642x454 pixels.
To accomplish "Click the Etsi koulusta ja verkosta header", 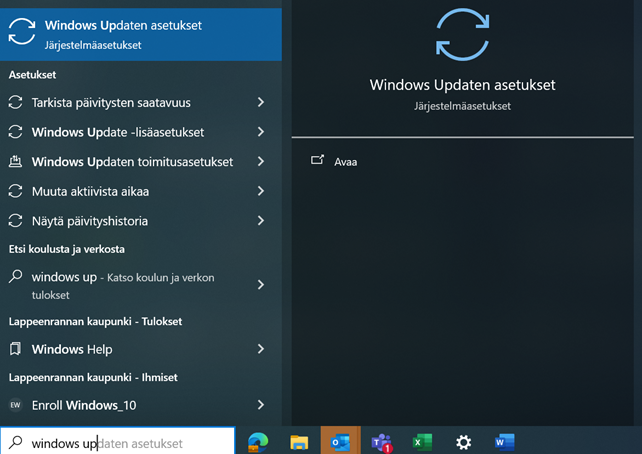I will [x=67, y=249].
